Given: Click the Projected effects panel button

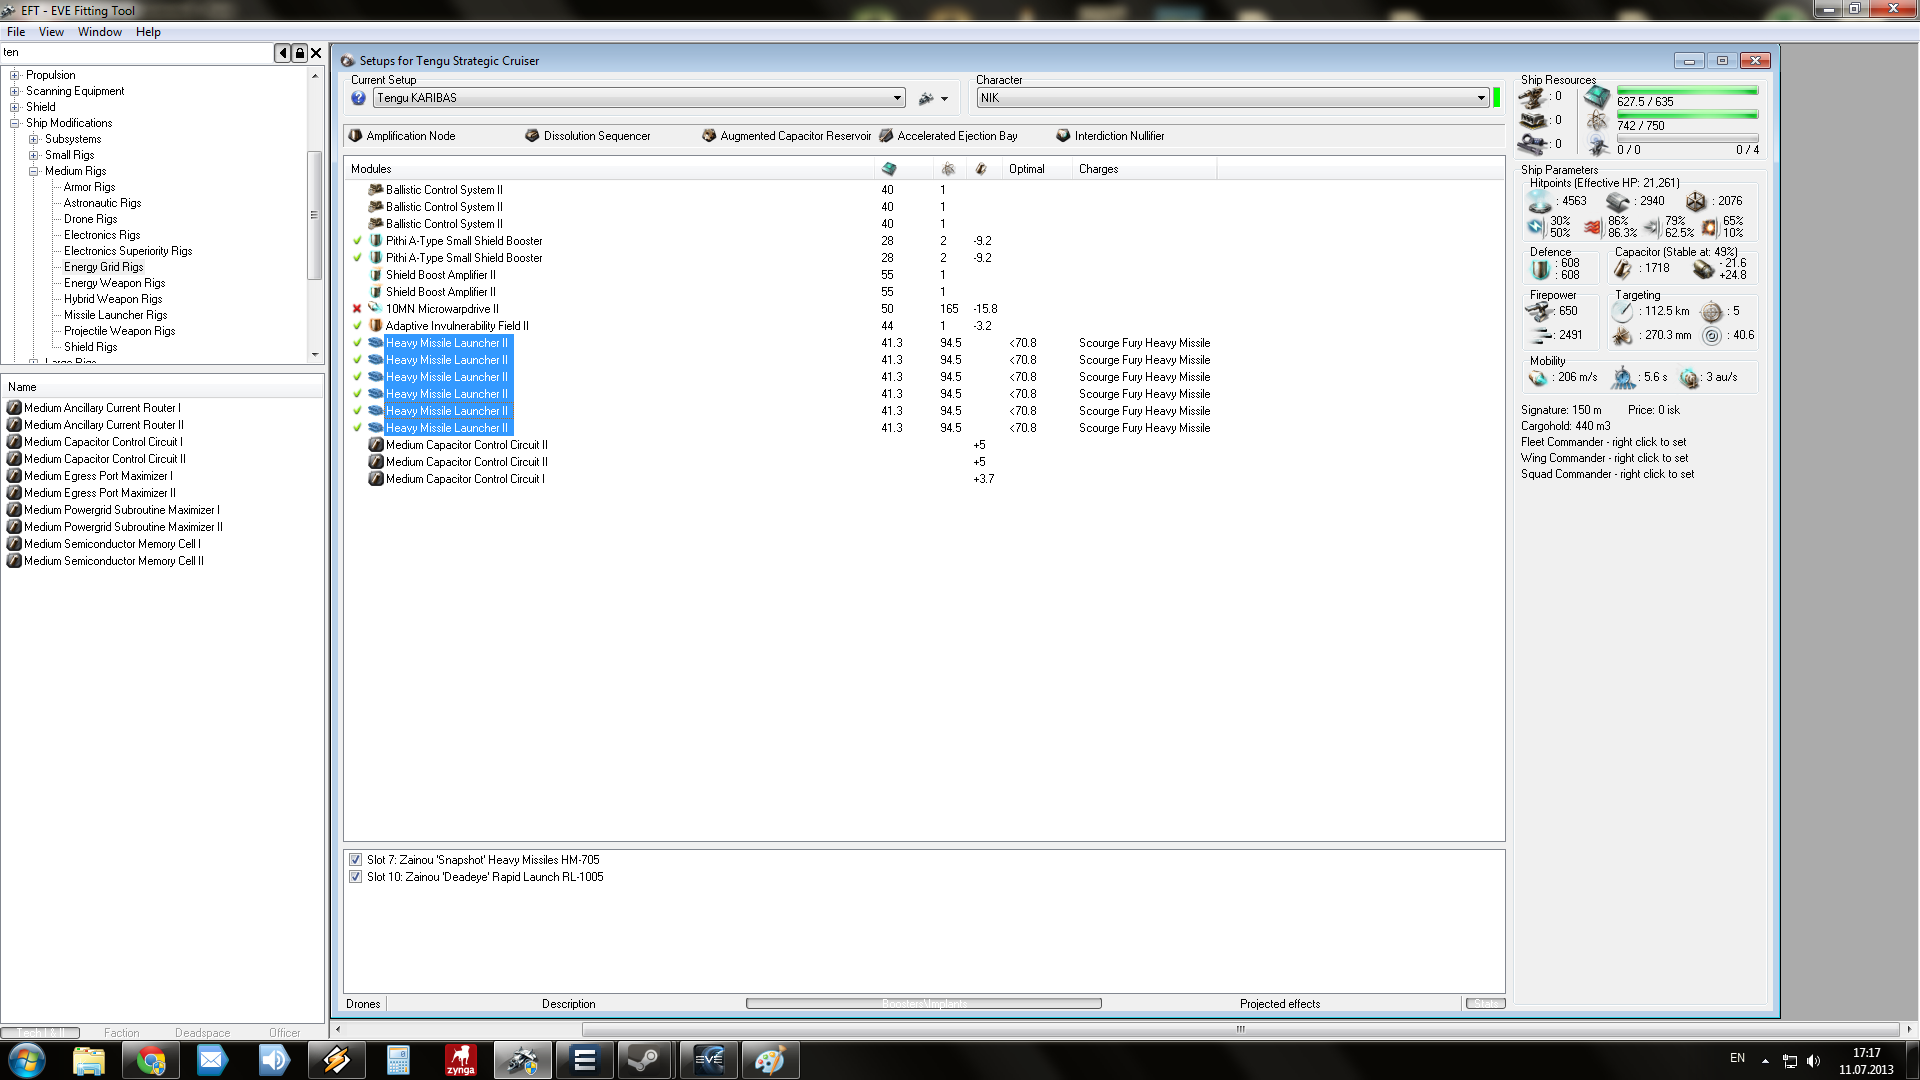Looking at the screenshot, I should 1280,1004.
